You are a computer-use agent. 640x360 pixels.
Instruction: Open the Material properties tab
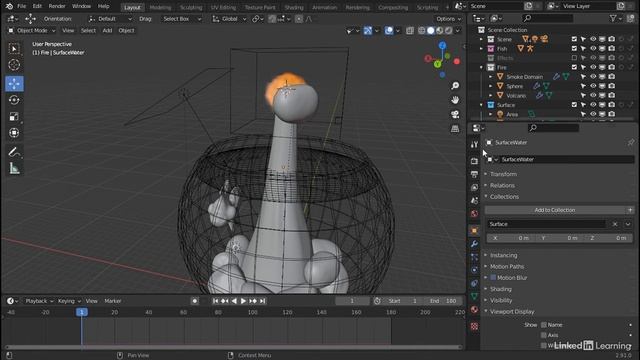click(x=474, y=309)
